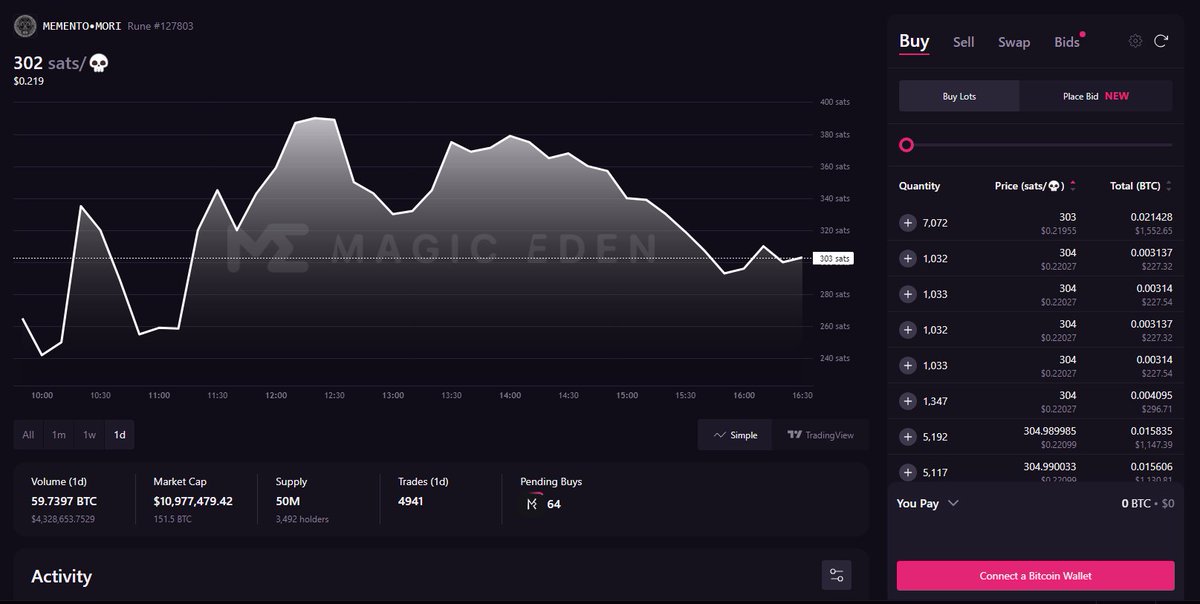Add the 1,347 quantity lot with plus icon
This screenshot has height=604, width=1200.
908,401
